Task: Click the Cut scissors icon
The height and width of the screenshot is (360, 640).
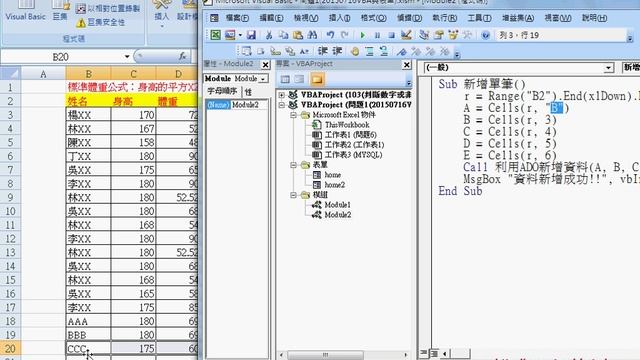Action: tap(269, 35)
